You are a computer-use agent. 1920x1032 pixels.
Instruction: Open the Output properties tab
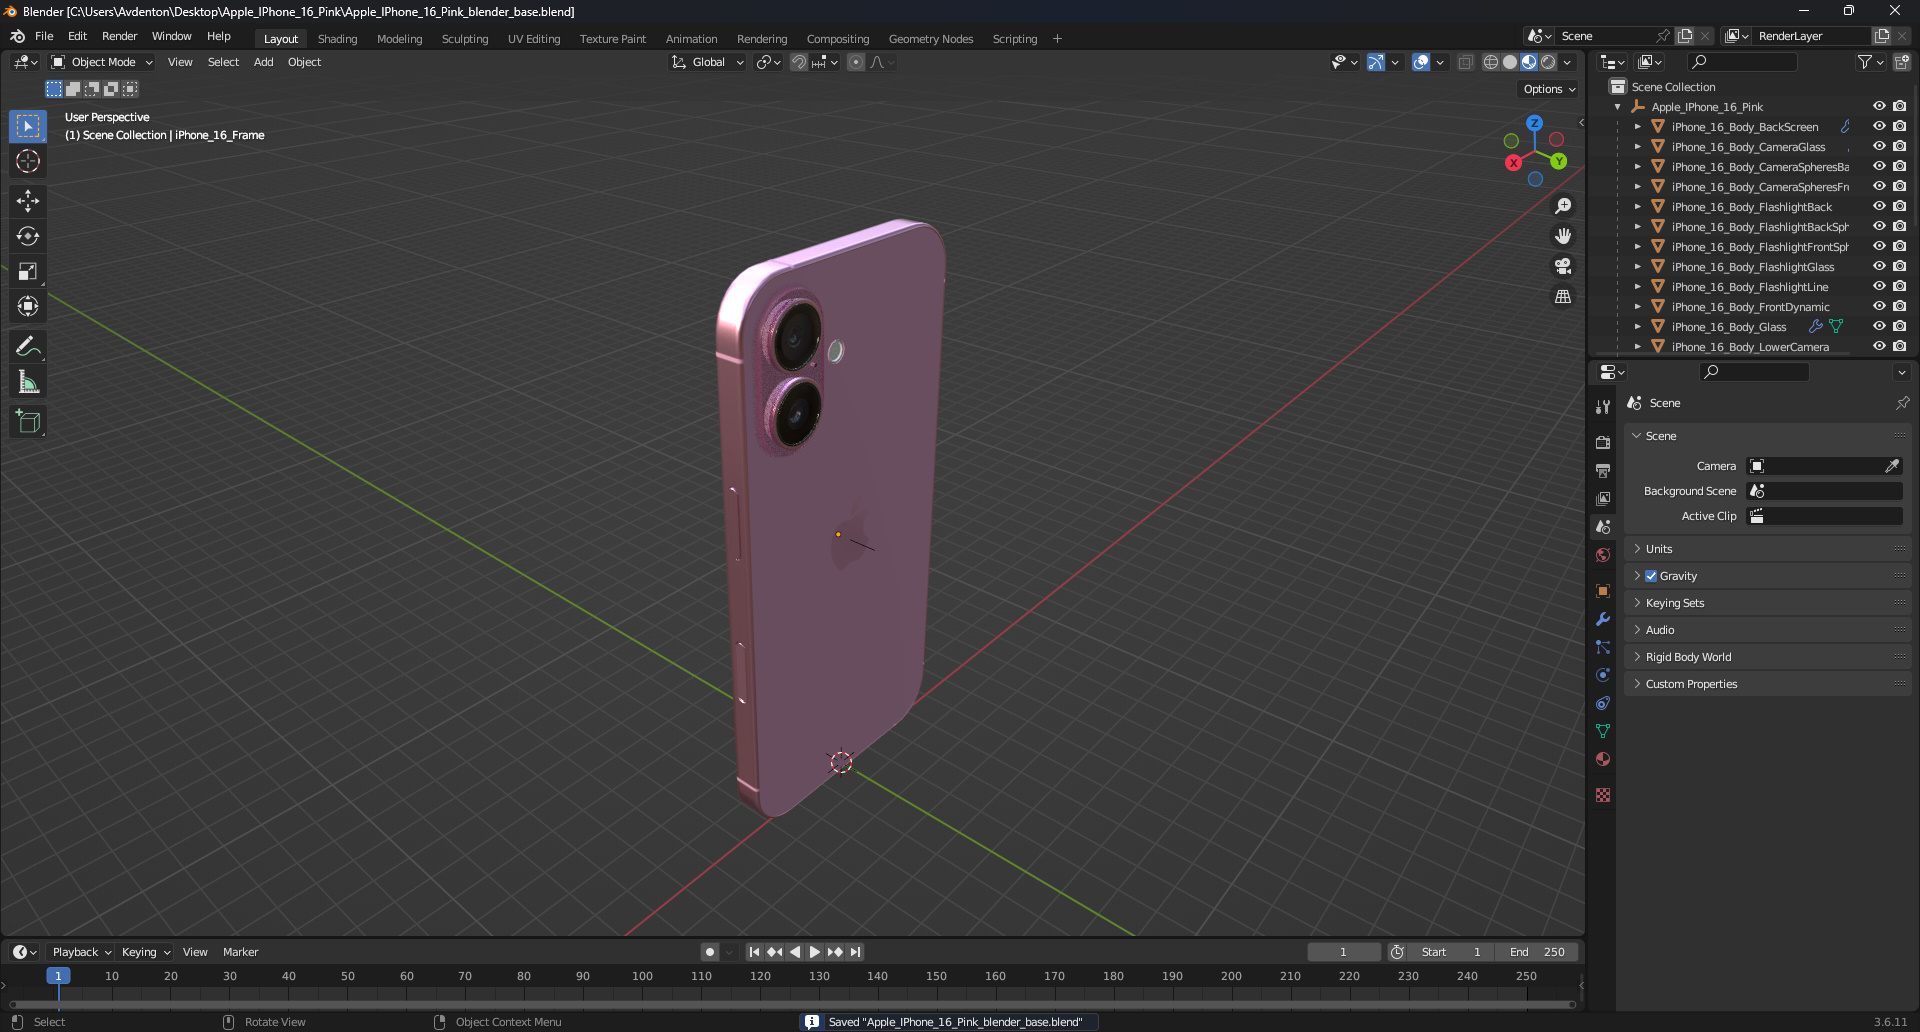pyautogui.click(x=1603, y=470)
